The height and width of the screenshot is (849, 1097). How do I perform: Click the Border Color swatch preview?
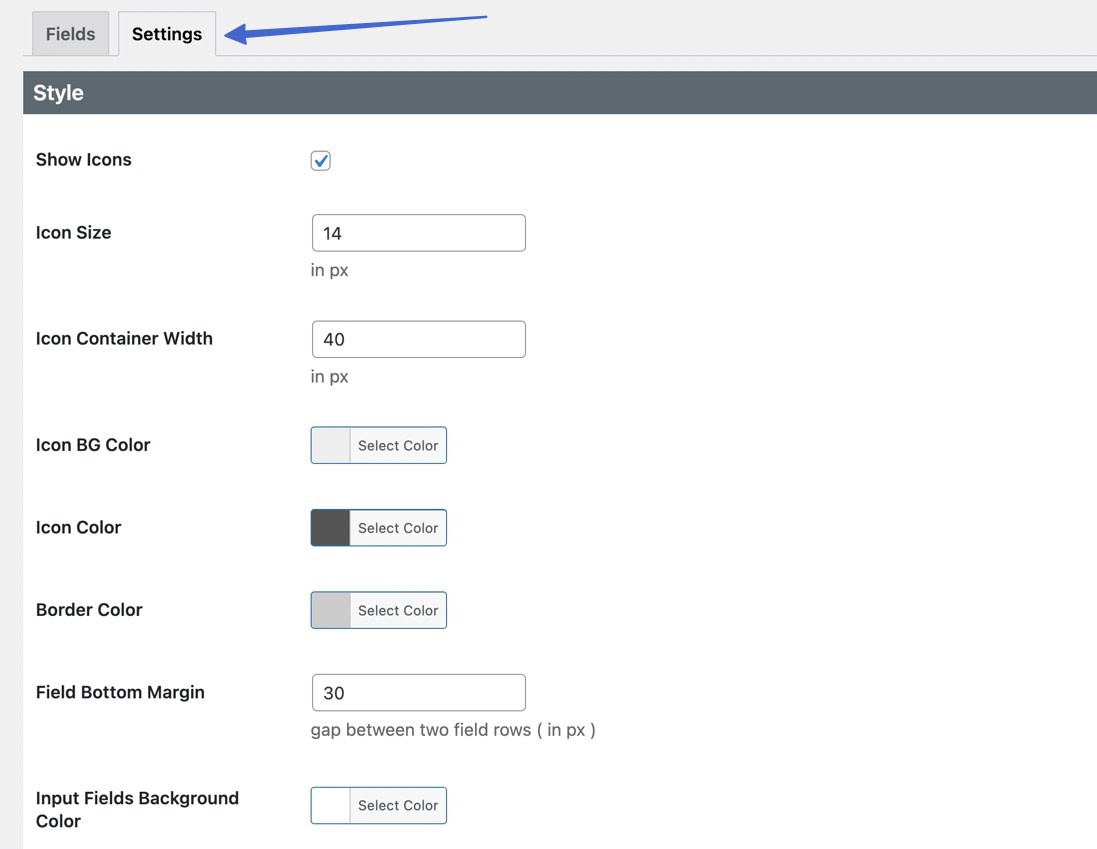[330, 610]
